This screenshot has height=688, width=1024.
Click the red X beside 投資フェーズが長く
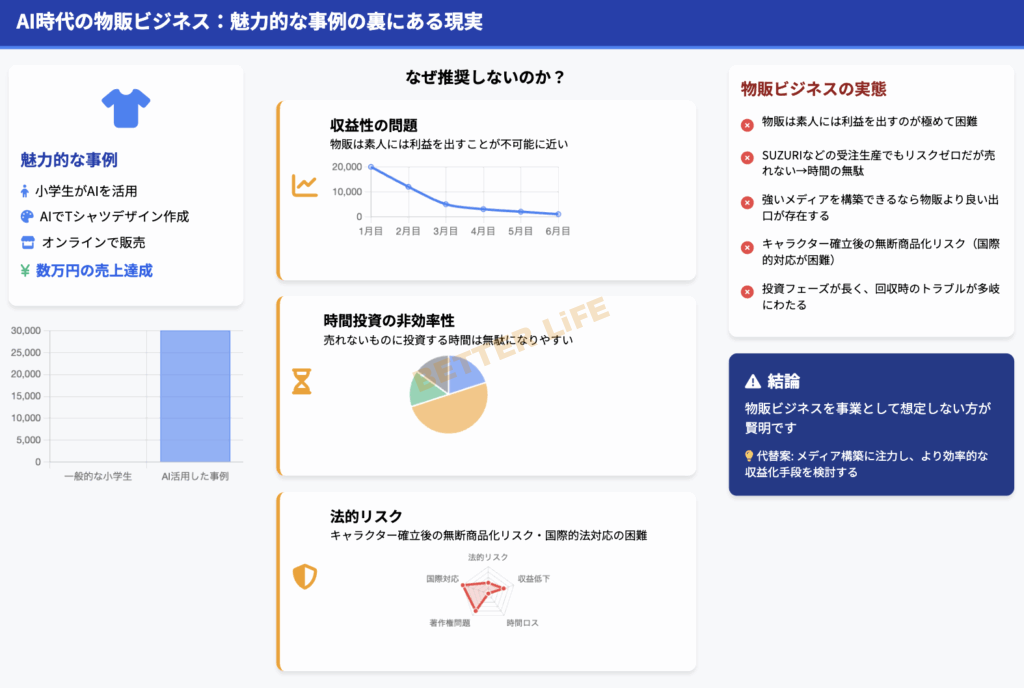(x=747, y=292)
